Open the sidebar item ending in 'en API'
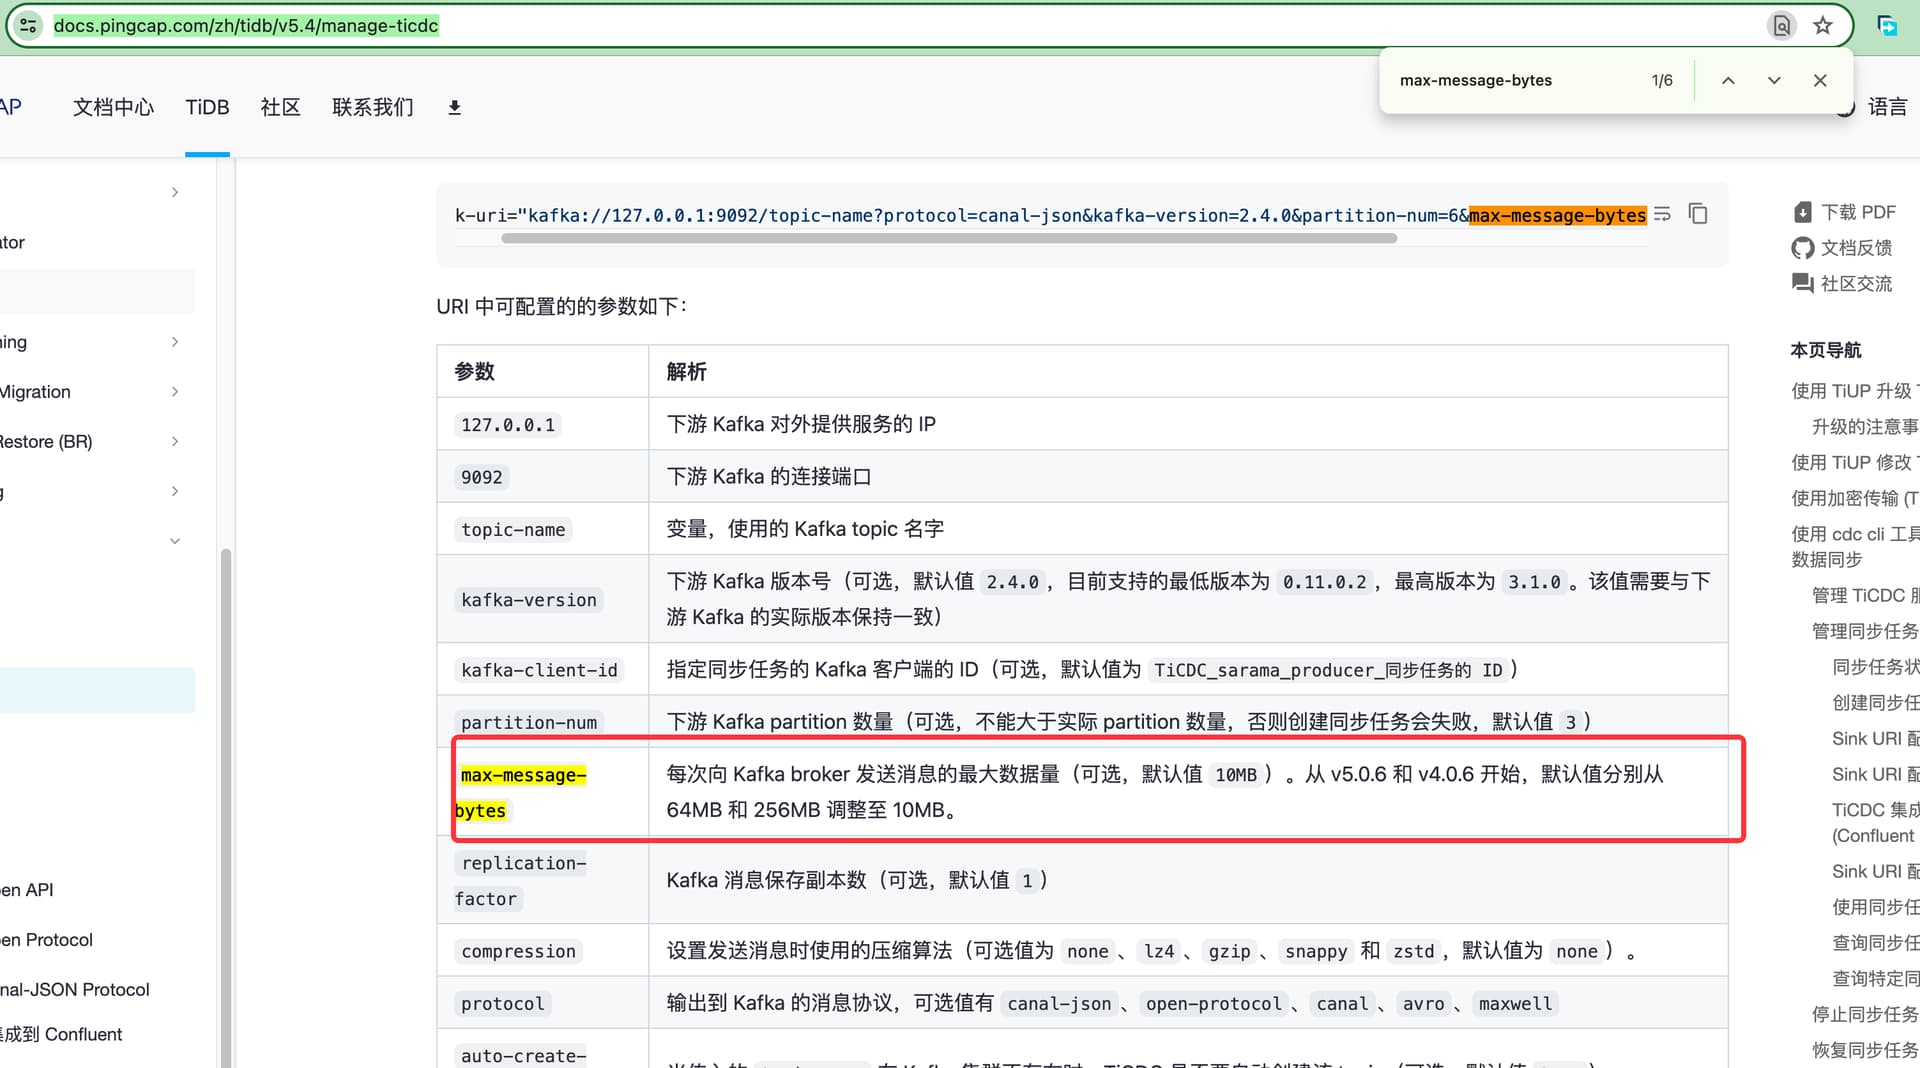1920x1068 pixels. (x=27, y=890)
